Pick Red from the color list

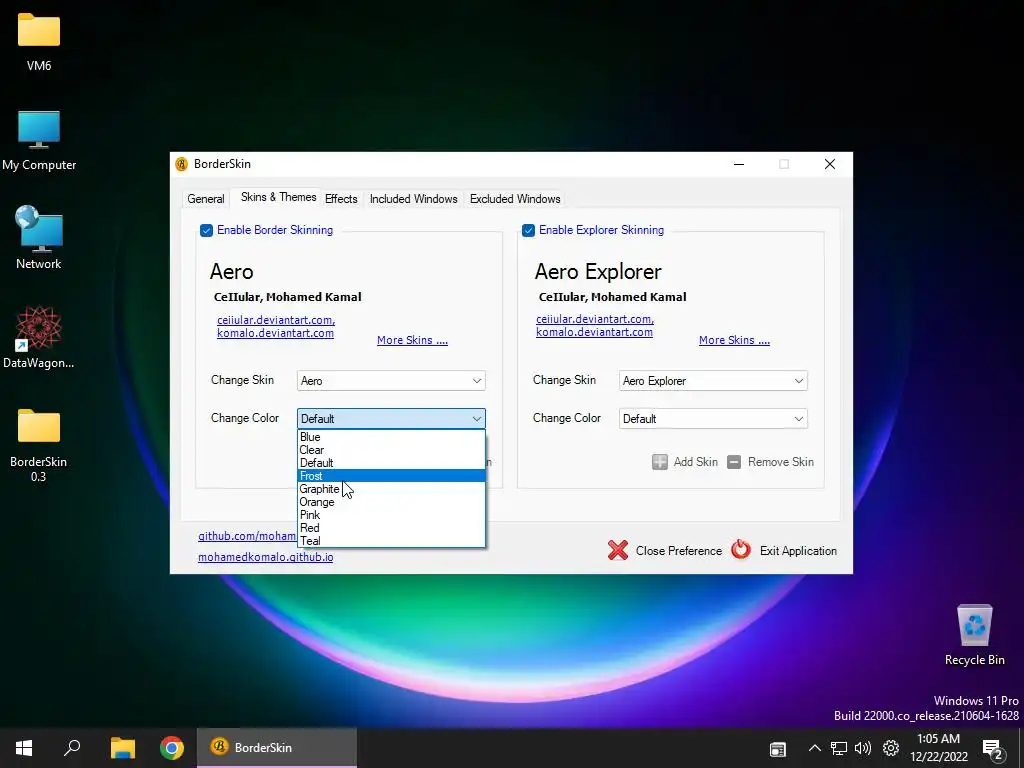pyautogui.click(x=391, y=528)
